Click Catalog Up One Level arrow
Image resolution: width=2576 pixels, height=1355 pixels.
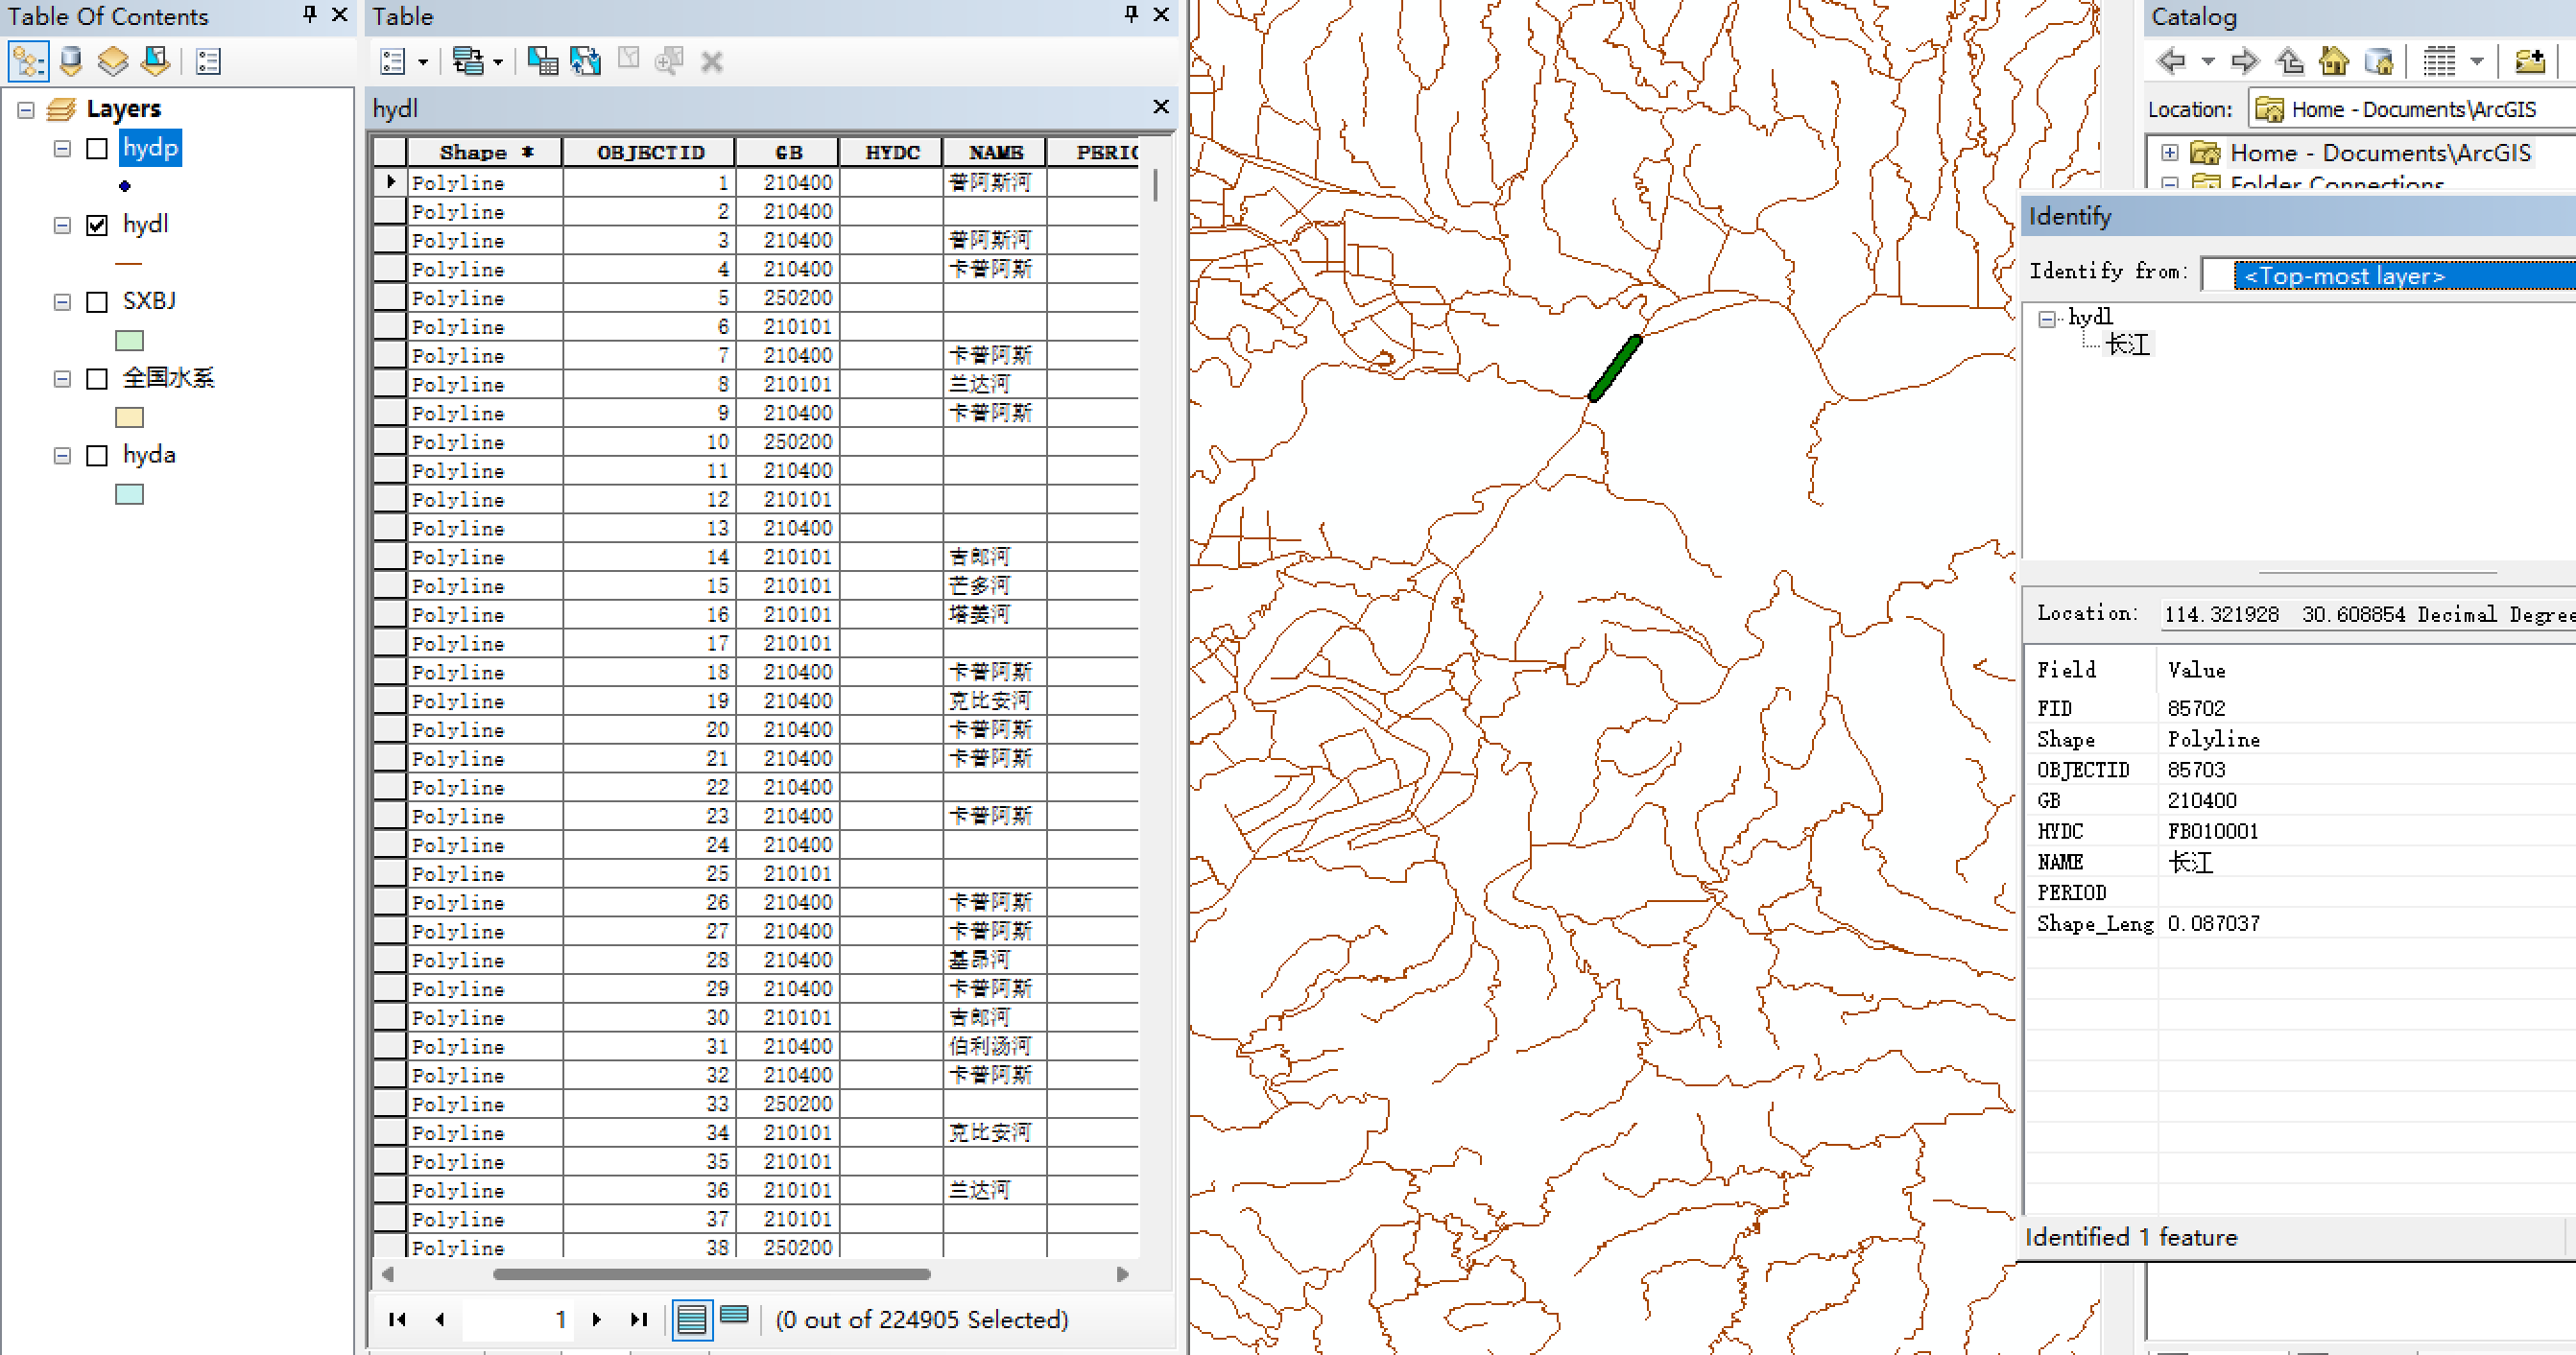[2289, 62]
